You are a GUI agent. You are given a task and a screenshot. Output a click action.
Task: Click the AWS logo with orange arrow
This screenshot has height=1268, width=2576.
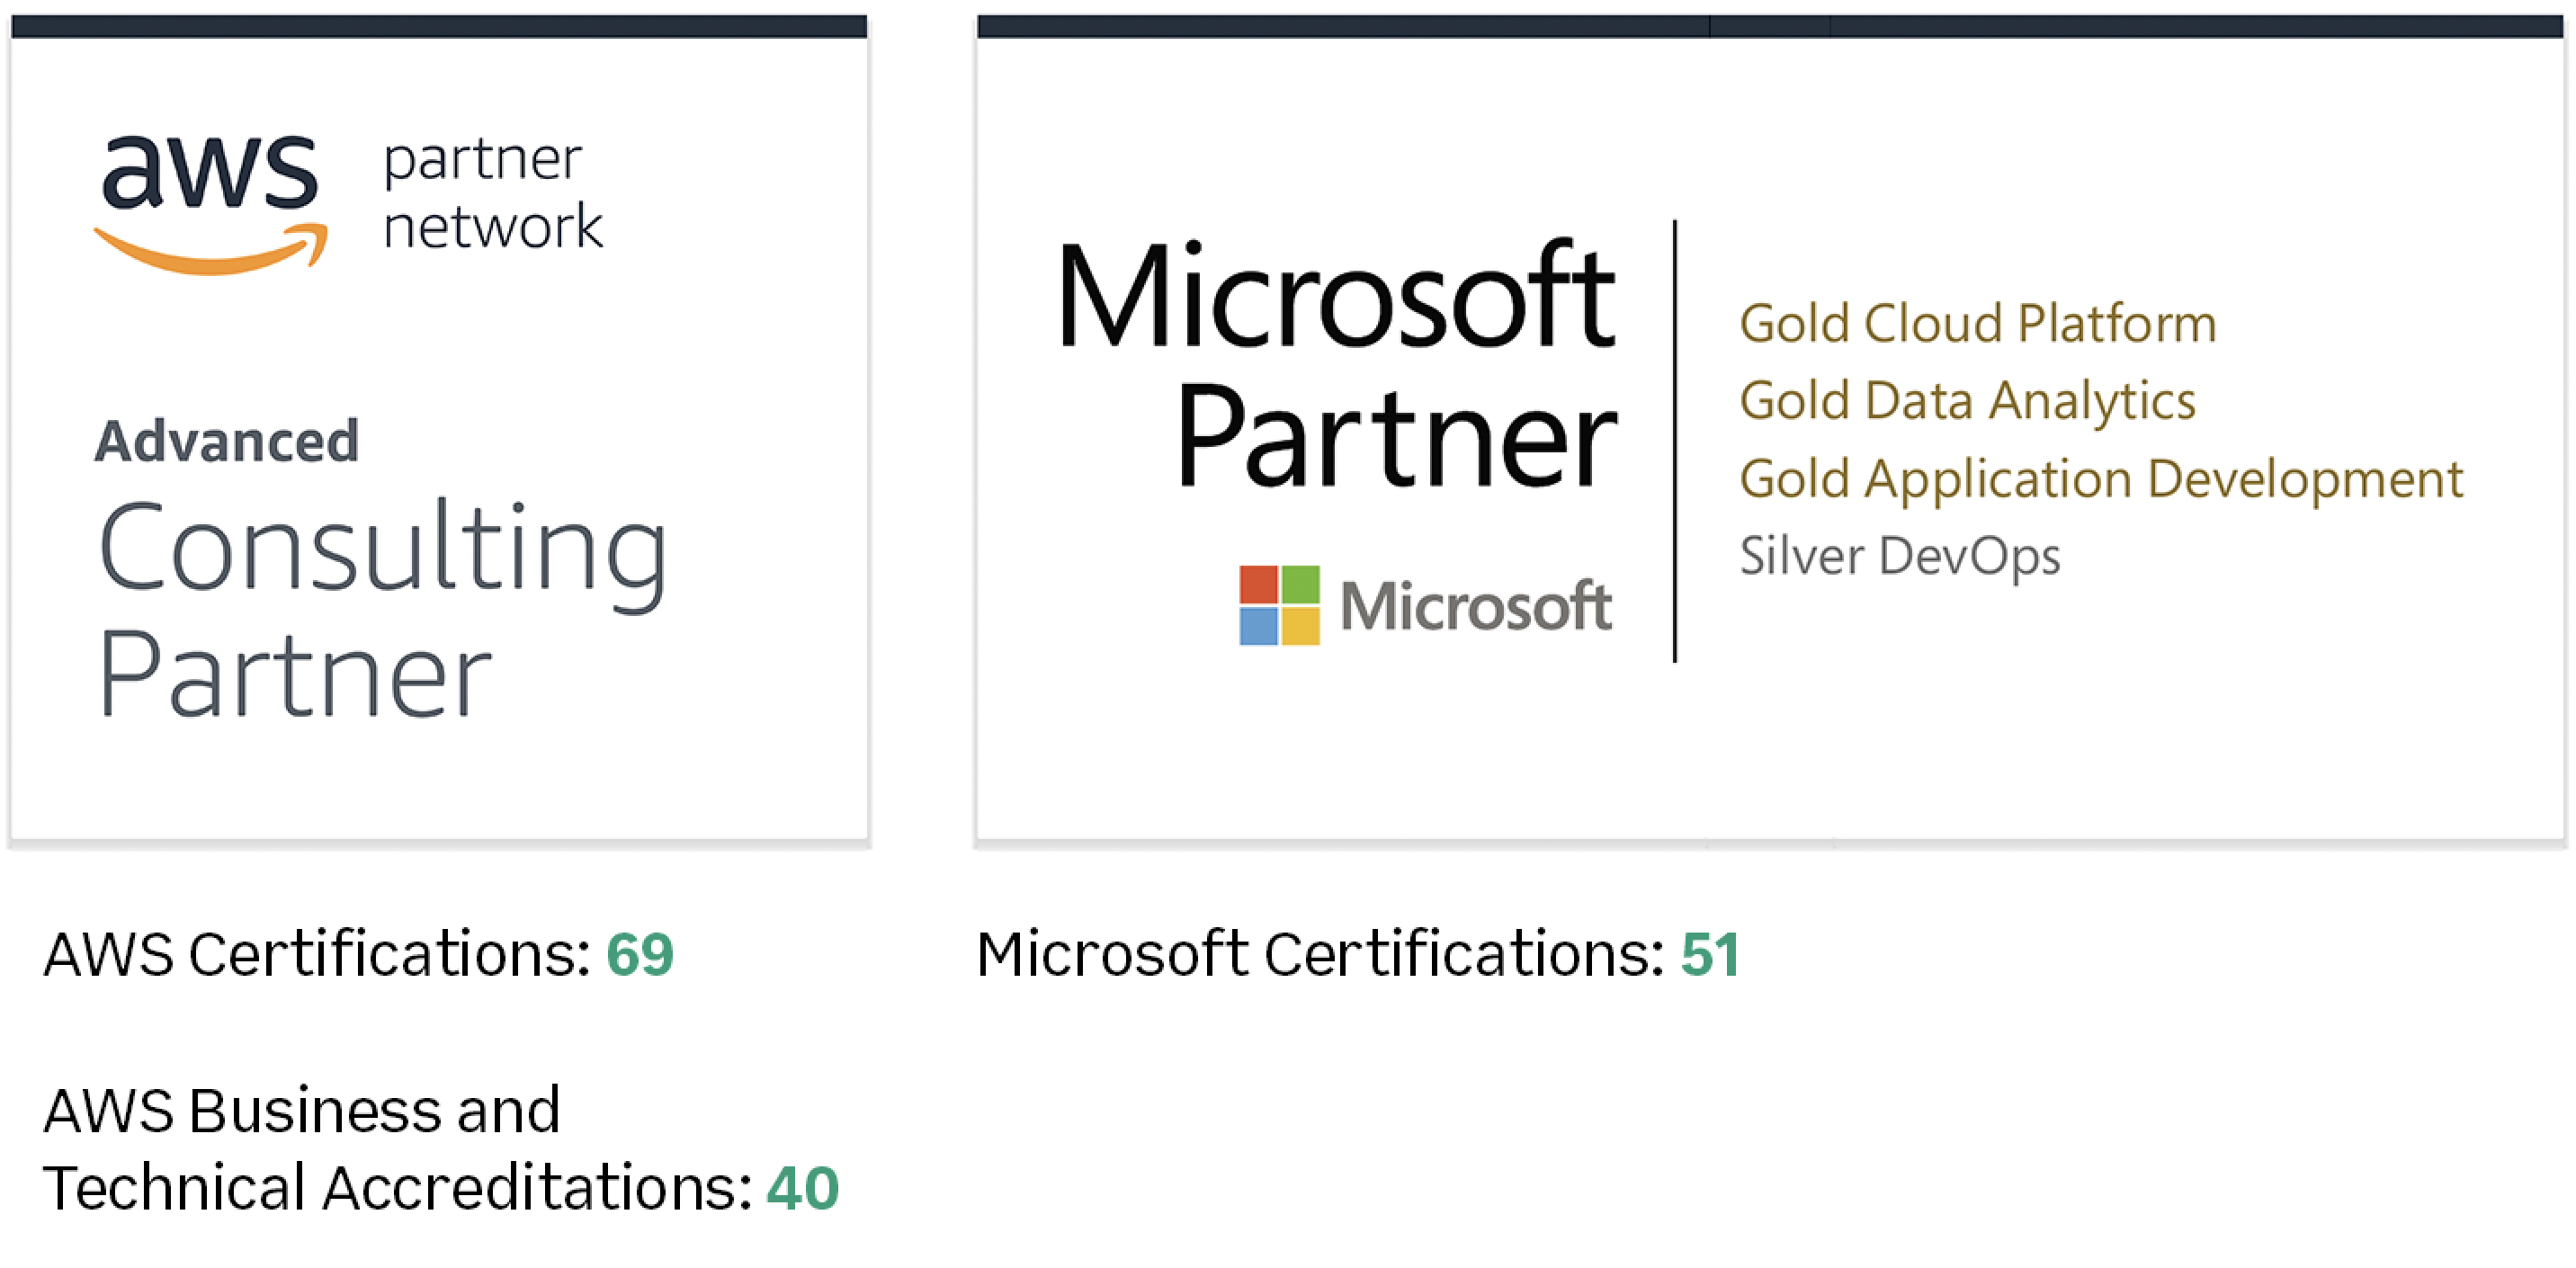[x=212, y=205]
